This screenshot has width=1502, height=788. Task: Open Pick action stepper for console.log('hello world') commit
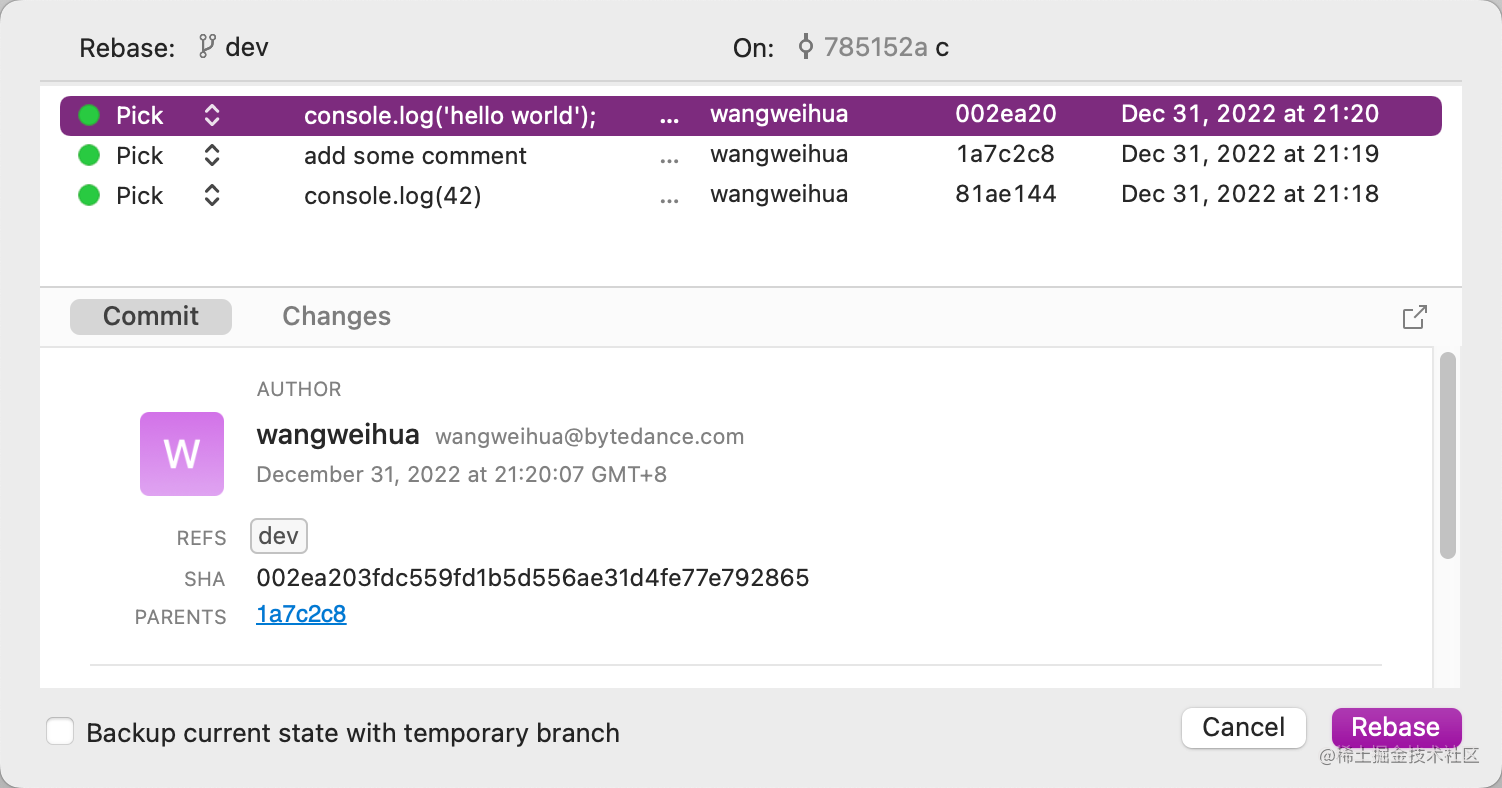click(x=211, y=115)
